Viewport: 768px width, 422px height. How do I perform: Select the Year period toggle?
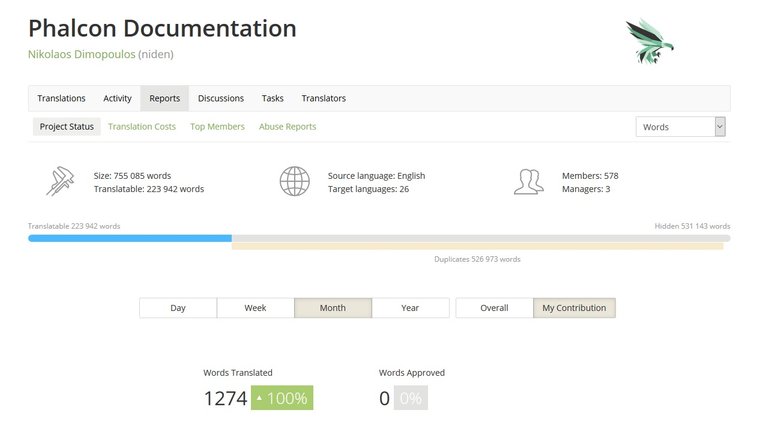point(410,308)
